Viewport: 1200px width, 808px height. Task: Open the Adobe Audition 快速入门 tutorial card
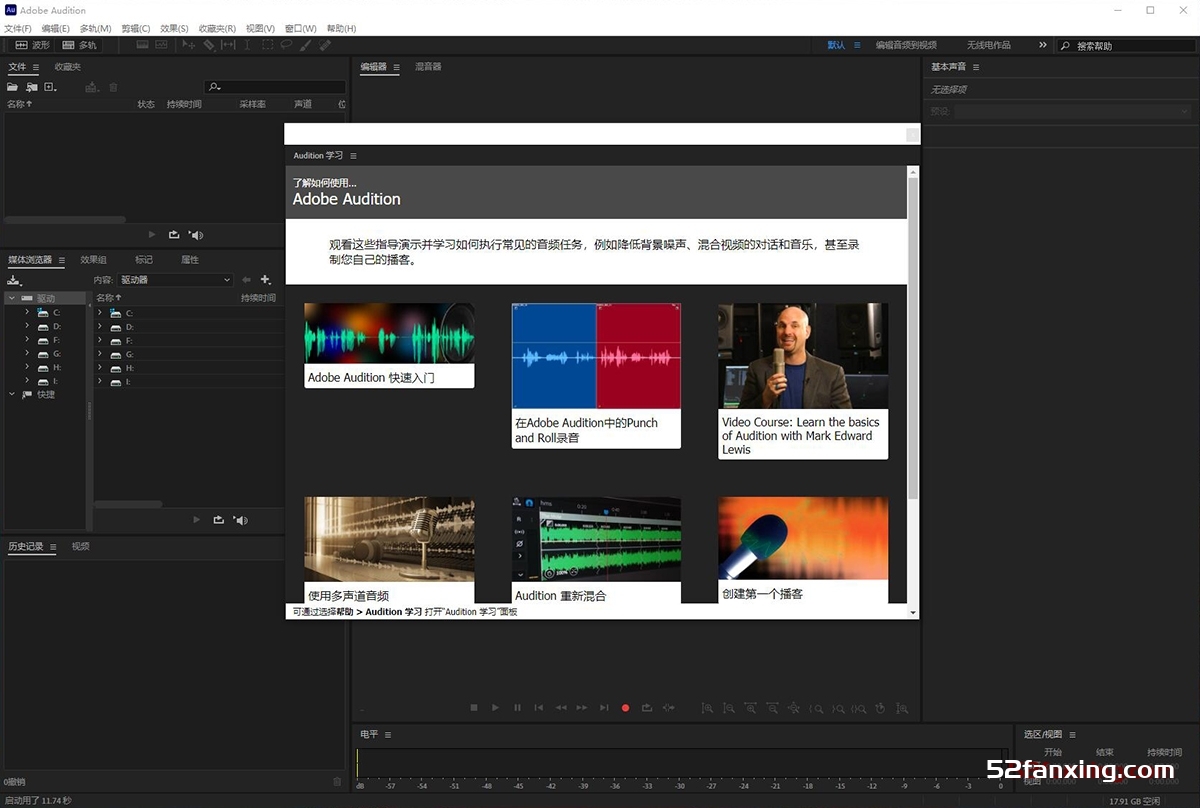[389, 345]
